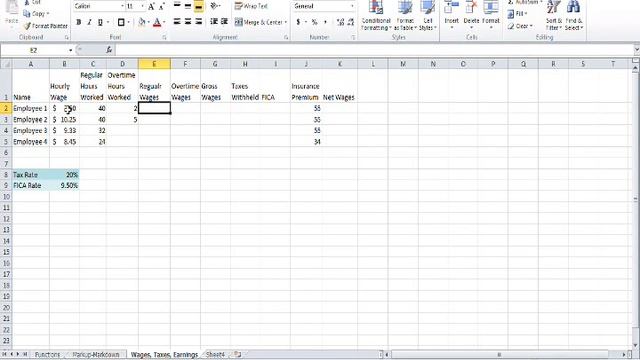This screenshot has height=360, width=640.
Task: Switch to the Sheet4 tab
Action: pyautogui.click(x=216, y=355)
